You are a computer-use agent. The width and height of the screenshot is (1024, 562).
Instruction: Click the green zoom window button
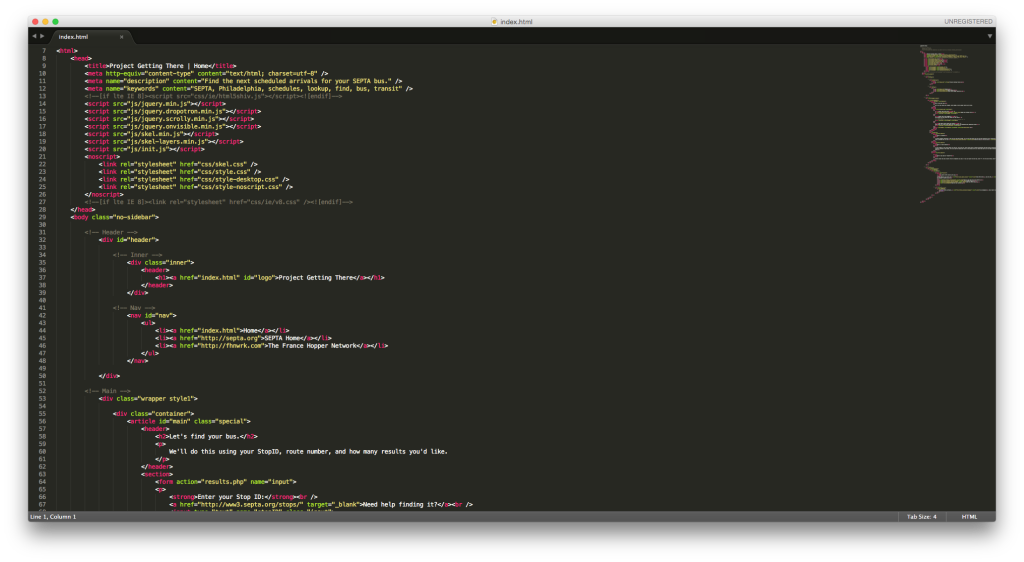[56, 21]
